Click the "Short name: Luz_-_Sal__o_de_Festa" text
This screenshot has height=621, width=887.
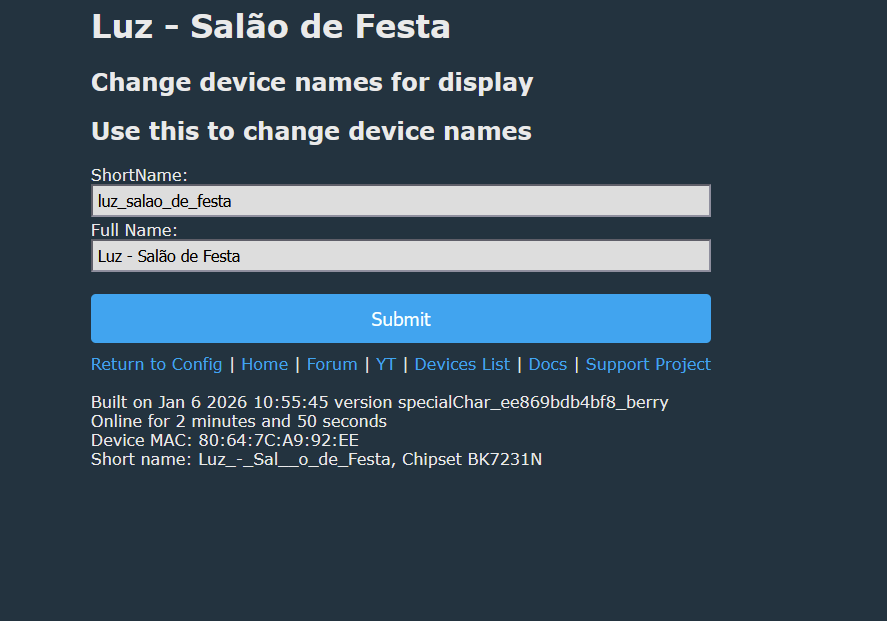pyautogui.click(x=241, y=459)
